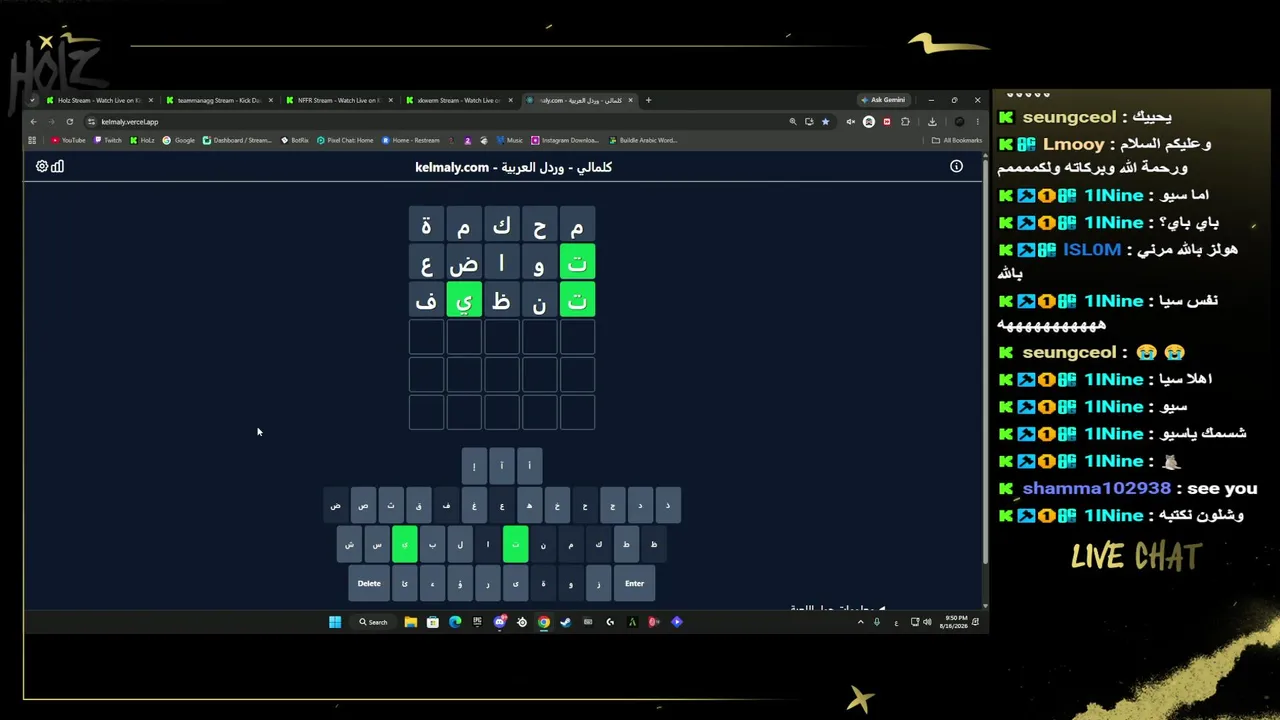Click the green ي key on keyboard
The image size is (1280, 720).
pos(405,544)
